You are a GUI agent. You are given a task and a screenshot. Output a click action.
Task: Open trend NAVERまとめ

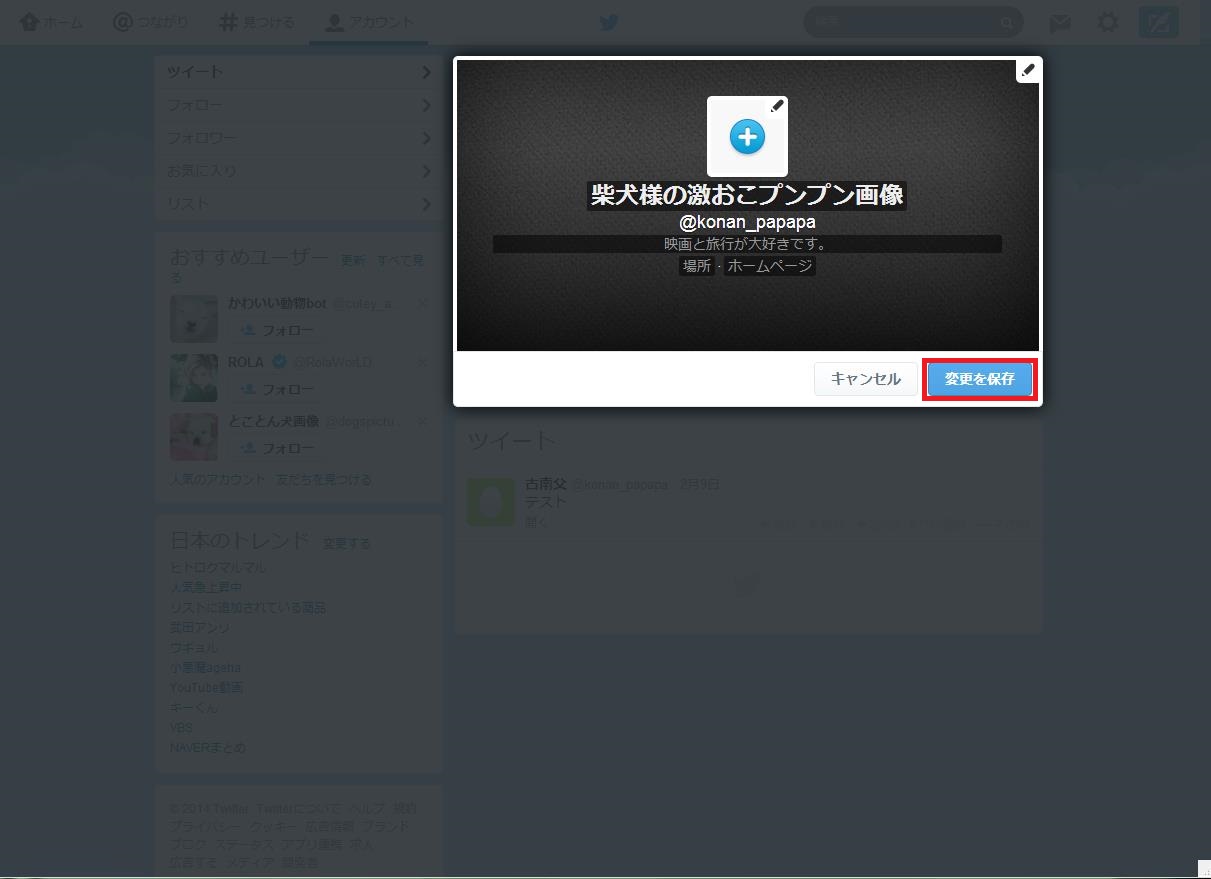[x=207, y=747]
